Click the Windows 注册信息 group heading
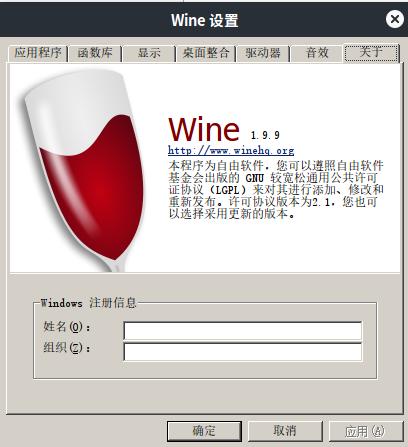This screenshot has width=408, height=447. 88,303
